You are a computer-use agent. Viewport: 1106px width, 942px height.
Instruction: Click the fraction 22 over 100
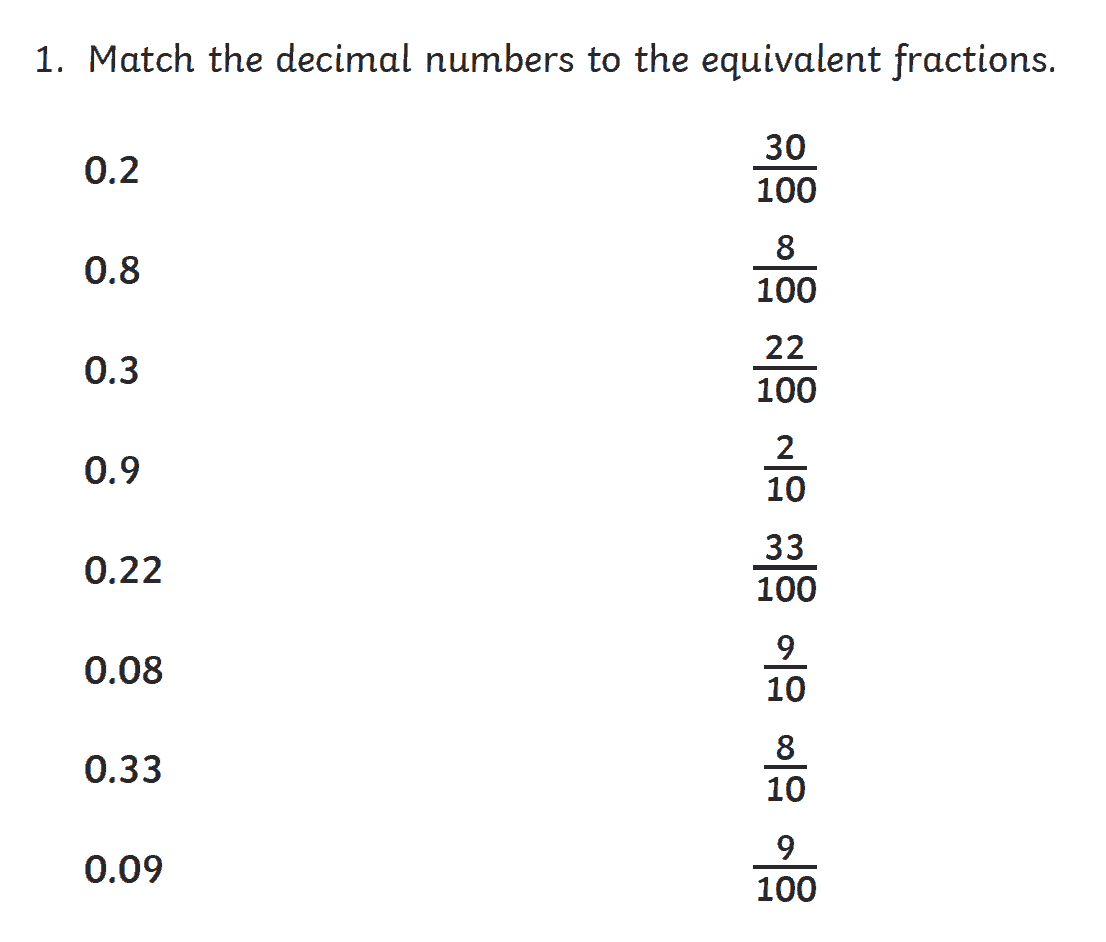coord(786,369)
